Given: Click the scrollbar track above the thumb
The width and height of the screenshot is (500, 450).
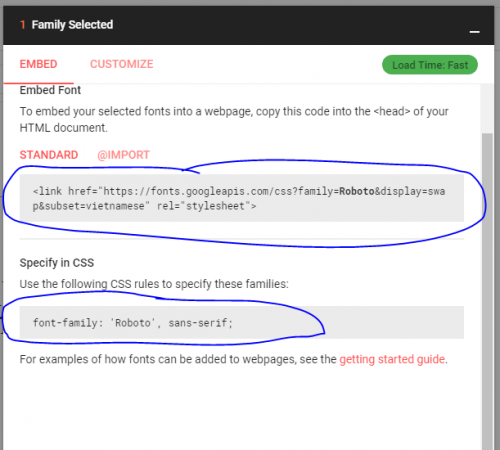Looking at the screenshot, I should click(487, 108).
